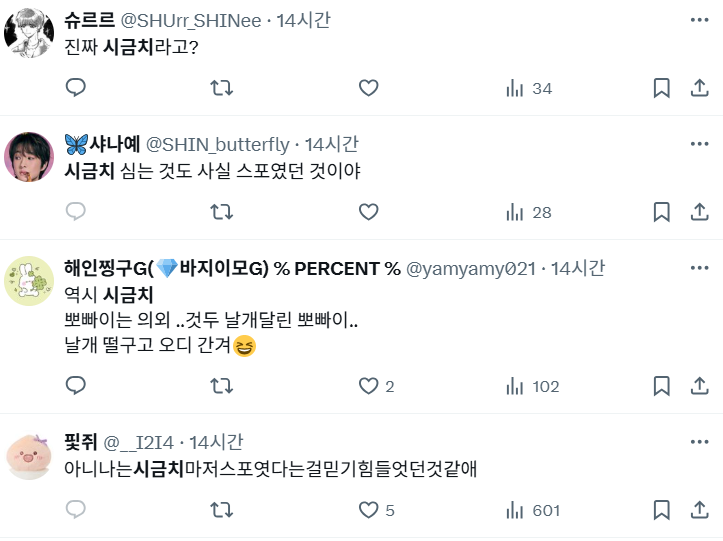View analytics showing 601 views
Viewport: 723px width, 541px height.
[533, 510]
